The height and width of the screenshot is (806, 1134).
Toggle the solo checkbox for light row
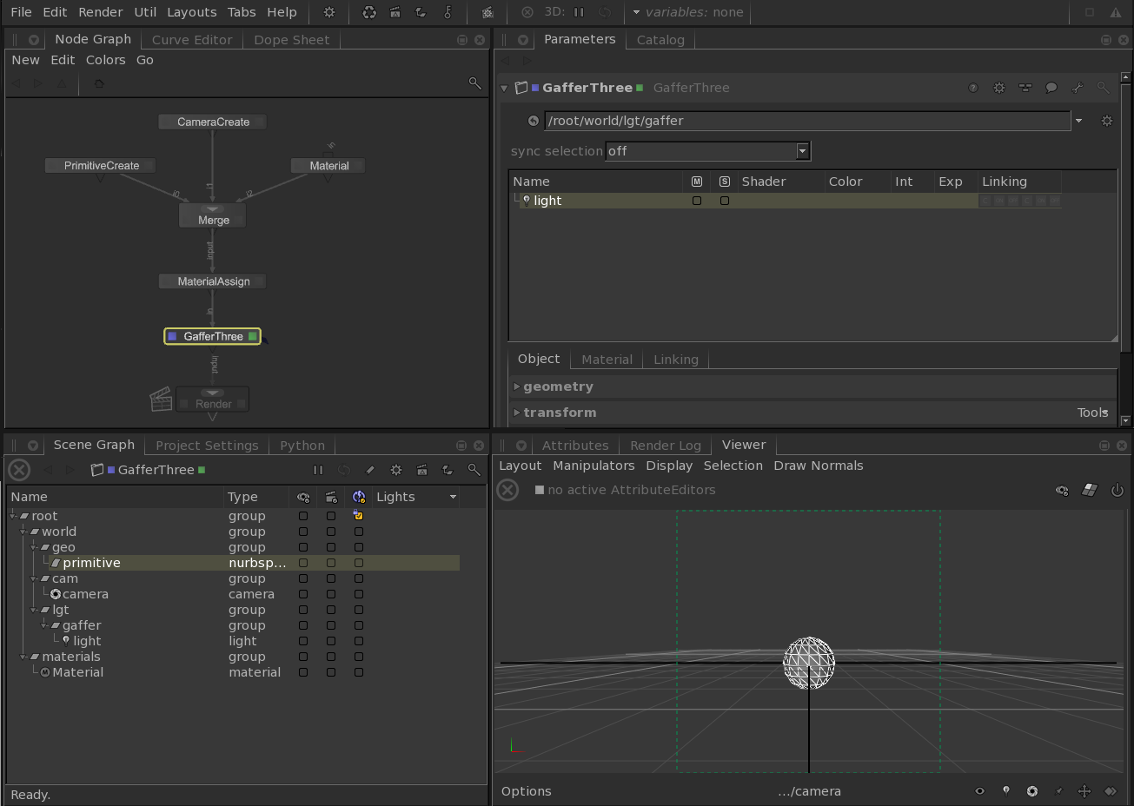click(725, 201)
